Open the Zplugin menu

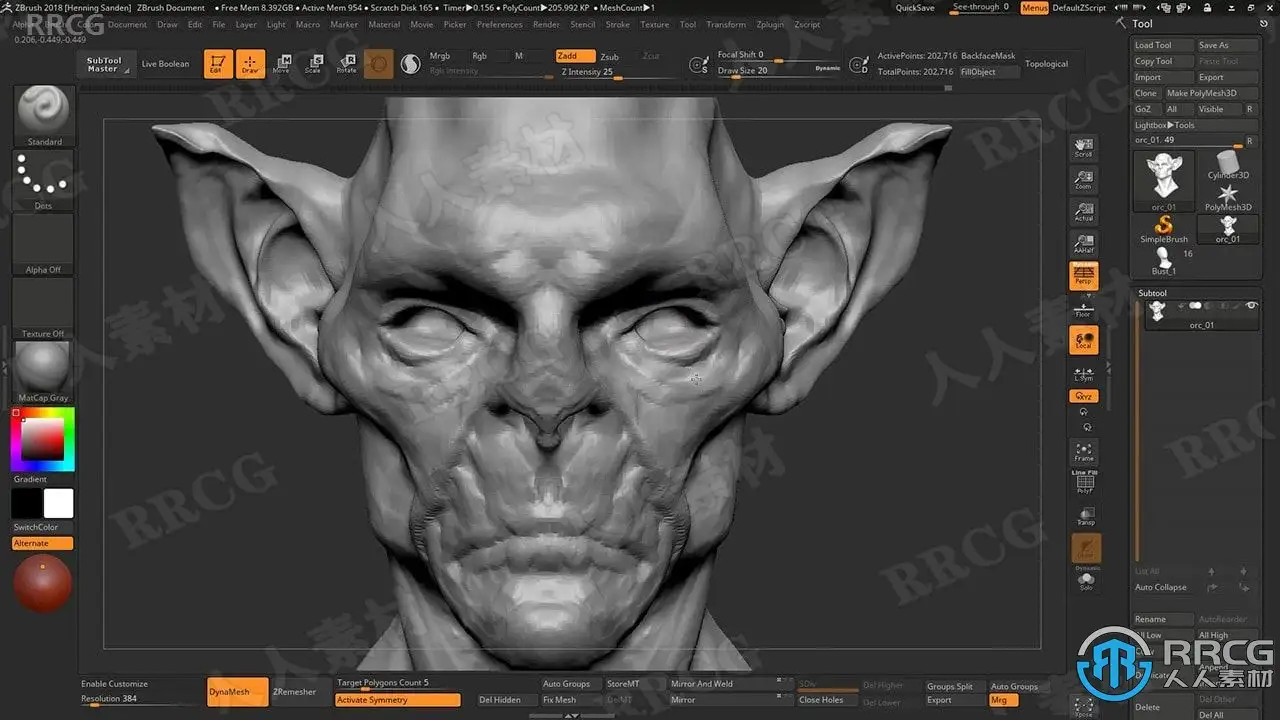(x=770, y=24)
